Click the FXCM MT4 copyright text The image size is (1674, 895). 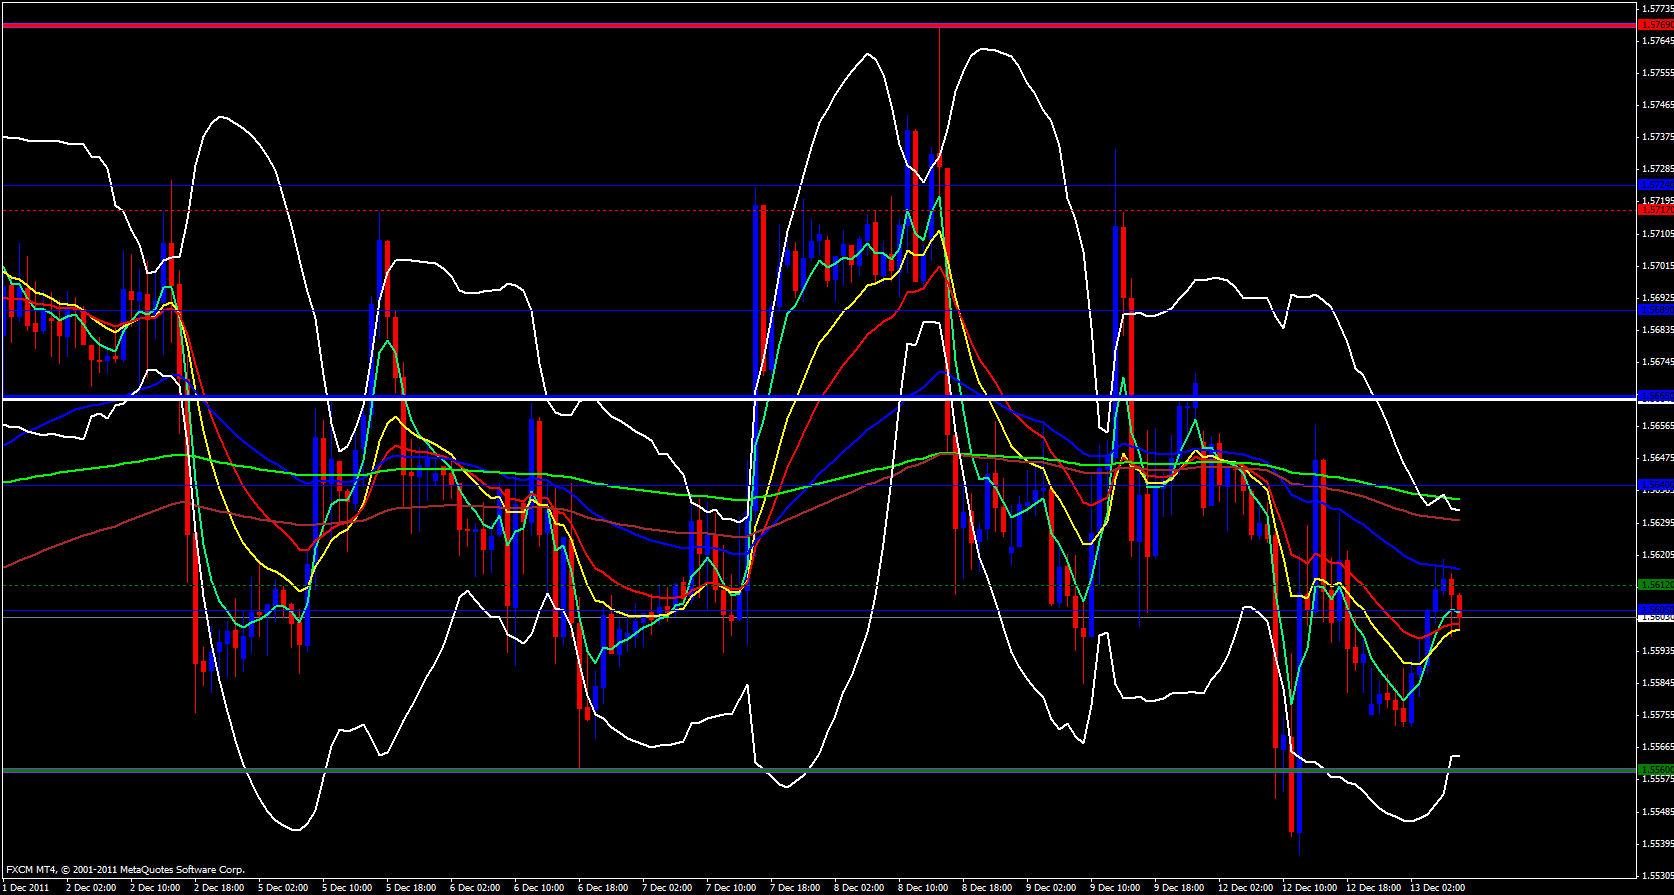[x=125, y=870]
